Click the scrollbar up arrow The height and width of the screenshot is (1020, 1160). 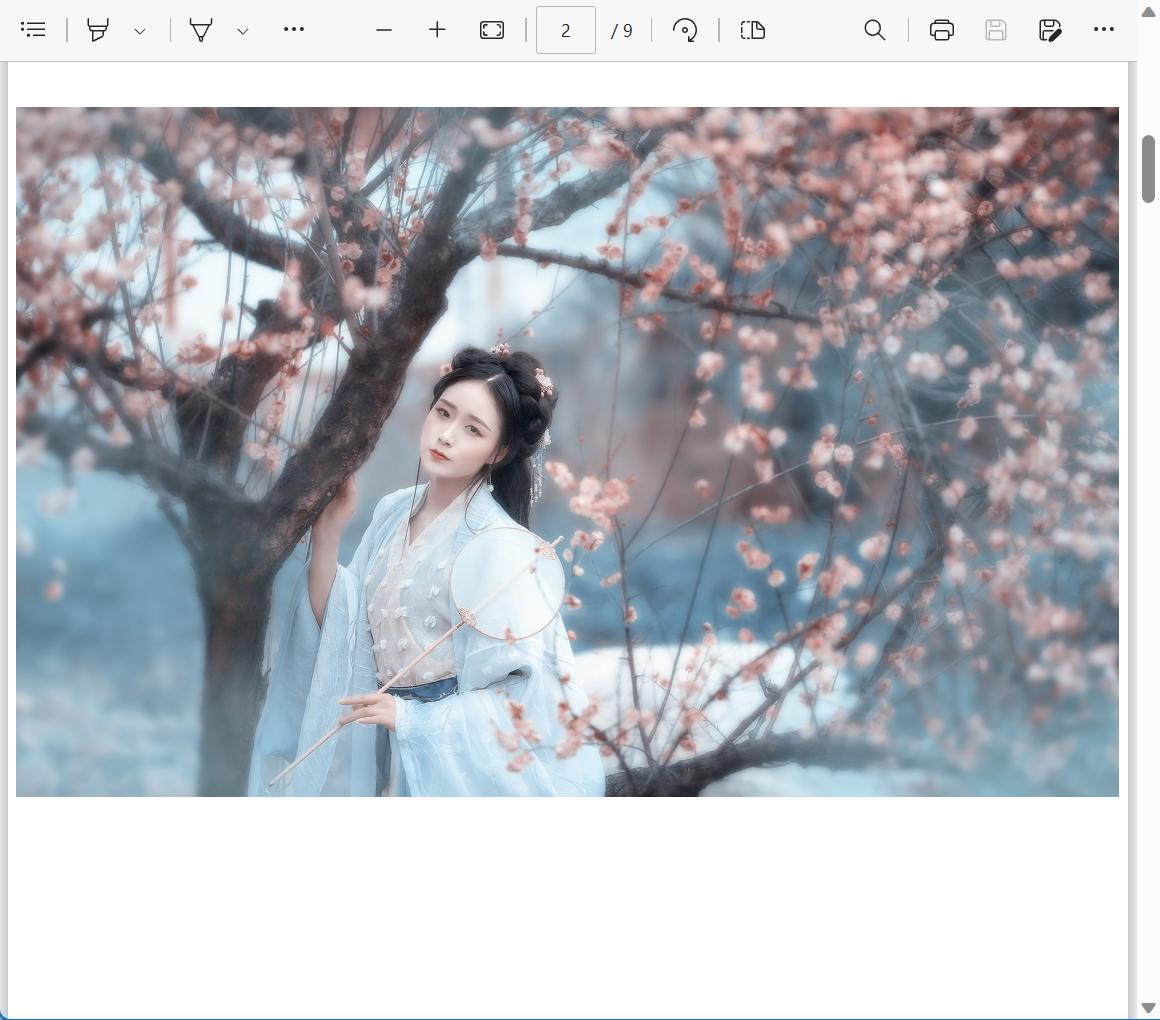pos(1148,12)
